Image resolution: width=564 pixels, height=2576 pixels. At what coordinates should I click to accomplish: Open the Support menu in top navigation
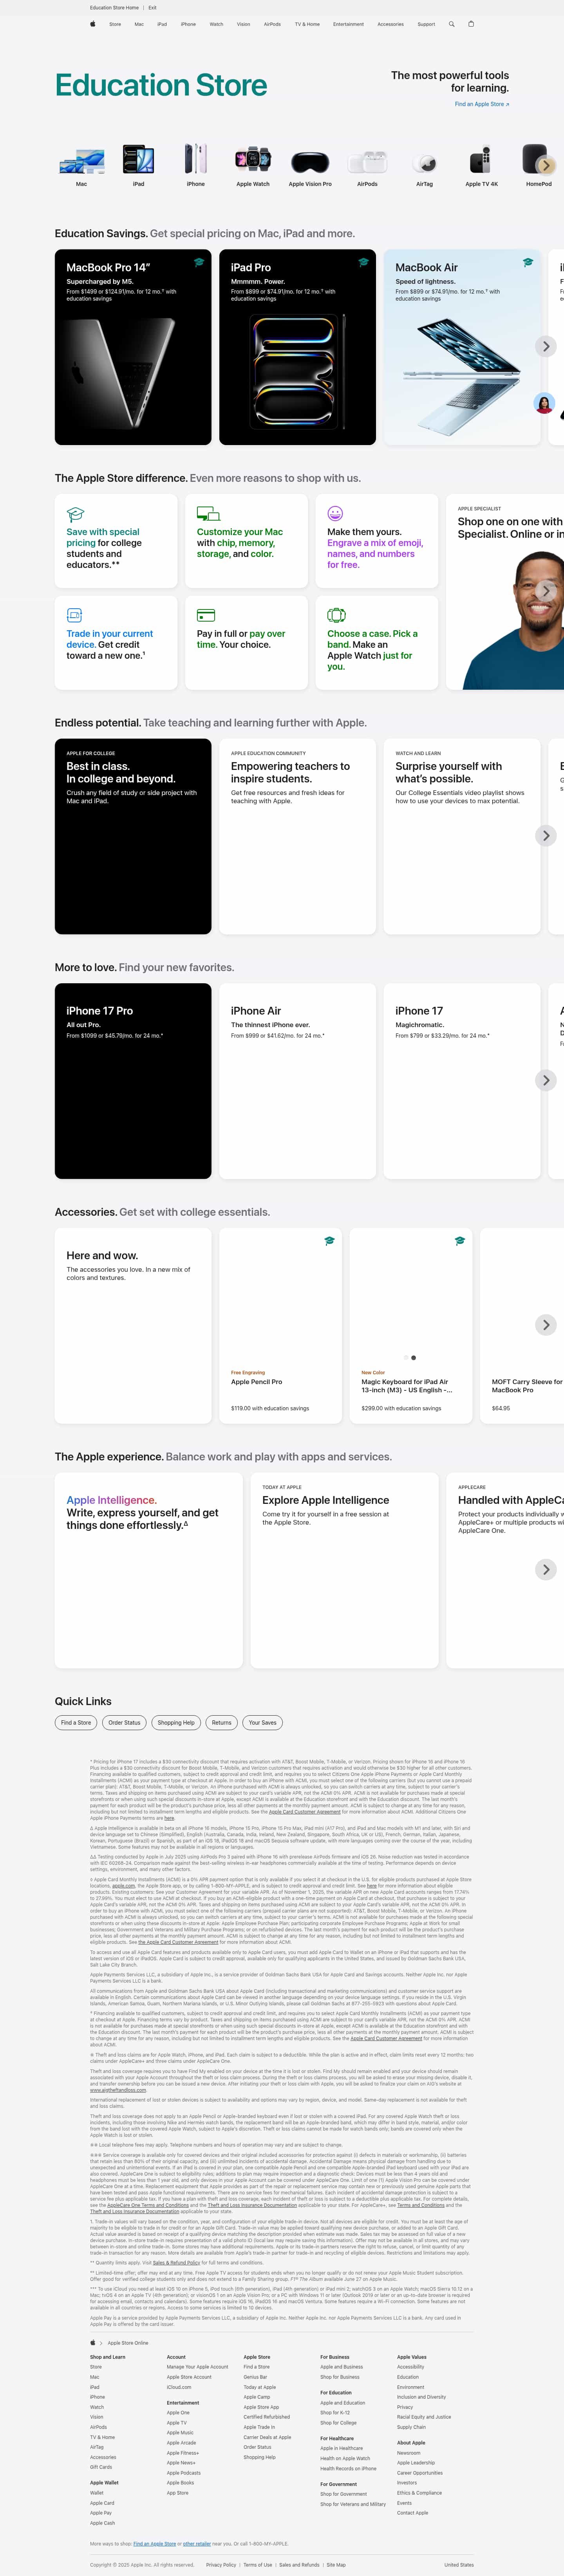(426, 24)
